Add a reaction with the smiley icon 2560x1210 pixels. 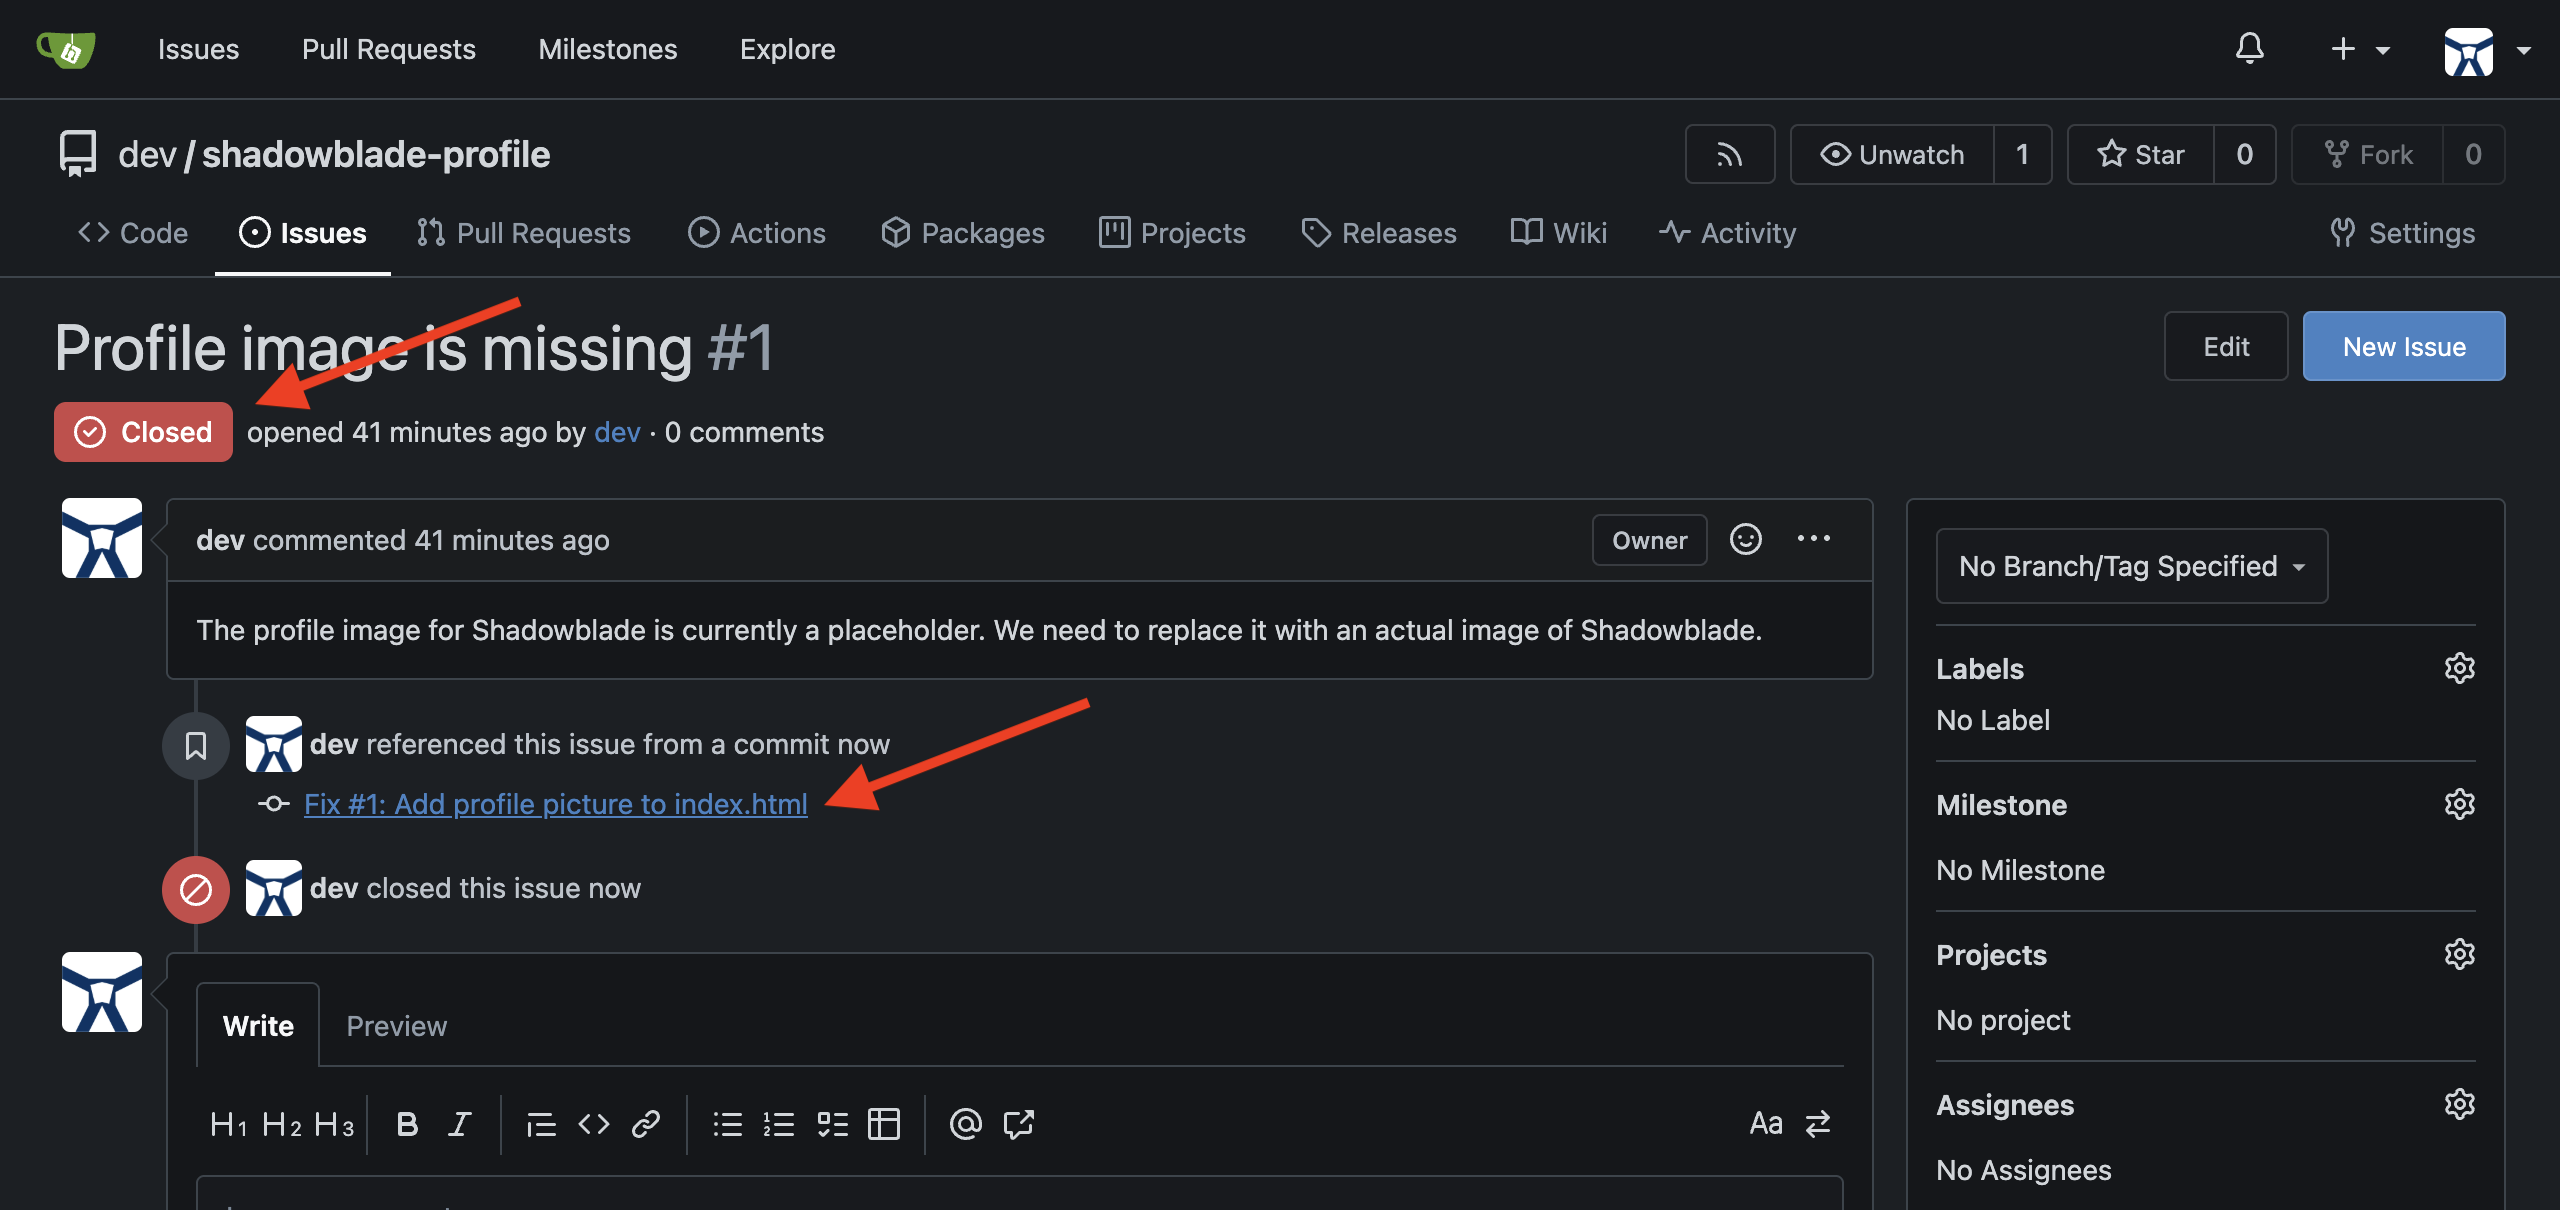click(1745, 540)
